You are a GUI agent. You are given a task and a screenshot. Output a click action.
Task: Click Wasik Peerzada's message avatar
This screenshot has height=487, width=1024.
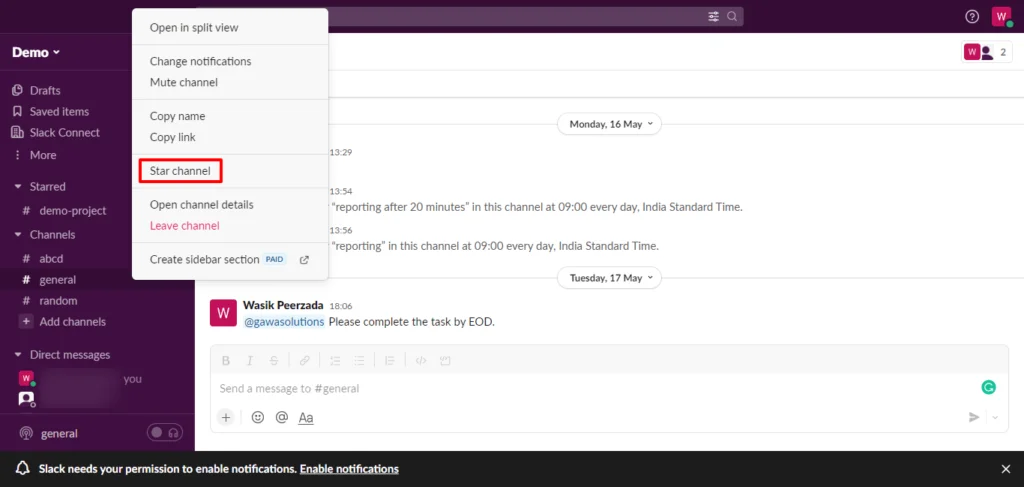(x=223, y=313)
